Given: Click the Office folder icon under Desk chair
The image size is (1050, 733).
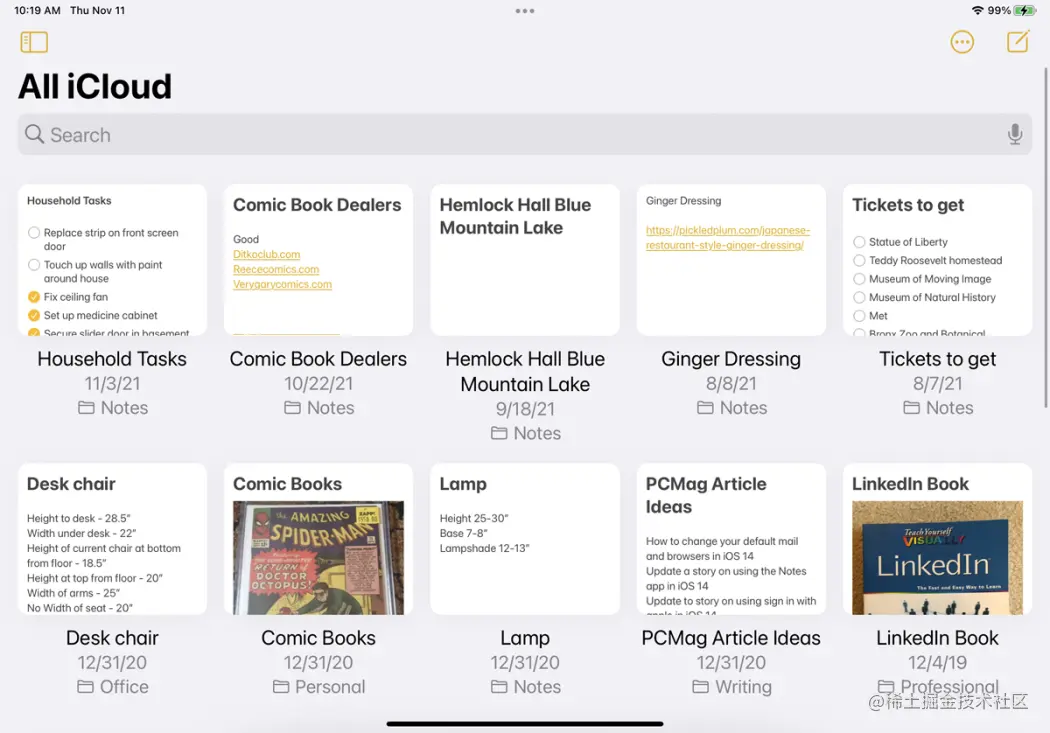Looking at the screenshot, I should pos(85,687).
